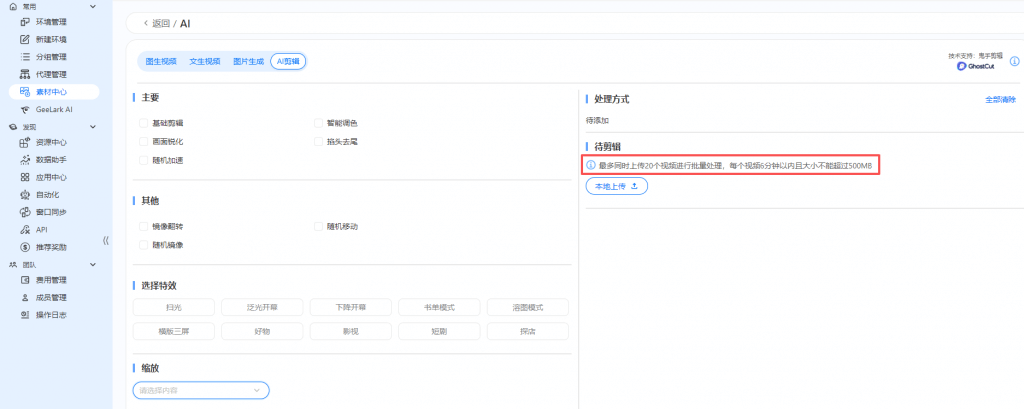Image resolution: width=1024 pixels, height=409 pixels.
Task: Open 环境管理 from the sidebar
Action: coord(50,21)
